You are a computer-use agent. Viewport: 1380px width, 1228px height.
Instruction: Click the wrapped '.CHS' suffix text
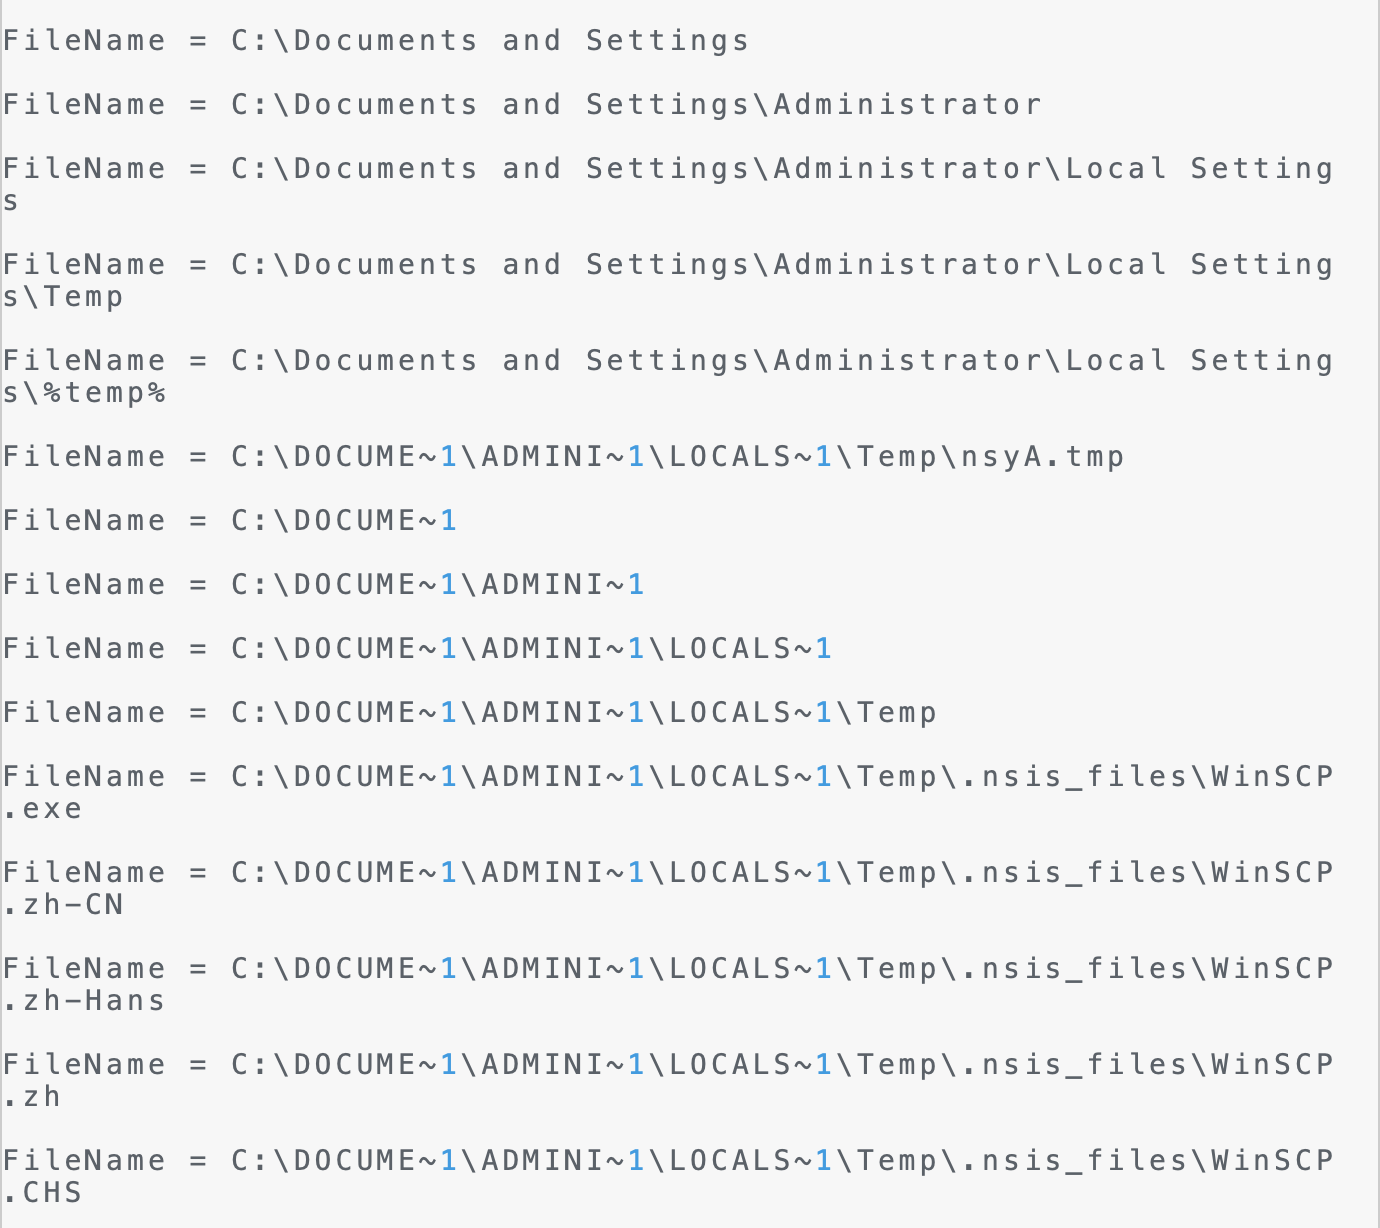[42, 1193]
